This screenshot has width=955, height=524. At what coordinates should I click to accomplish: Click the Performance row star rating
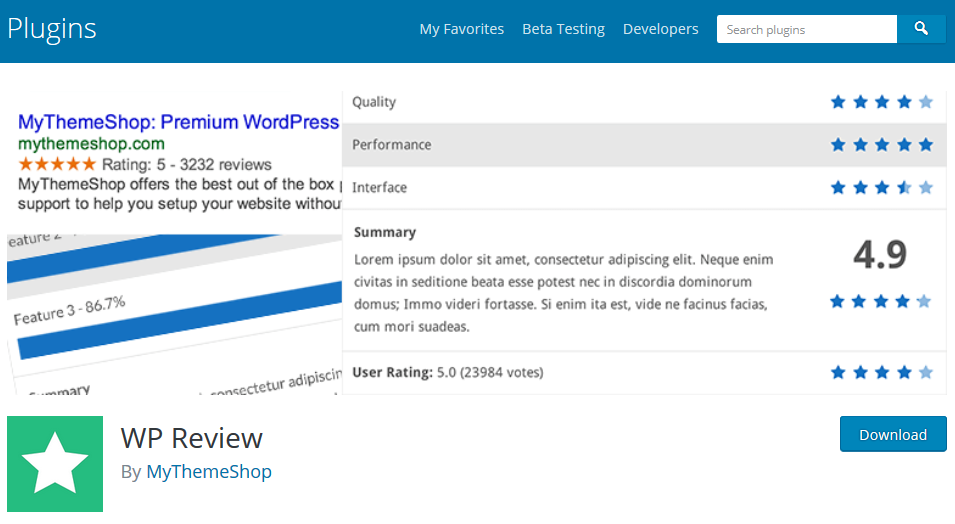881,145
